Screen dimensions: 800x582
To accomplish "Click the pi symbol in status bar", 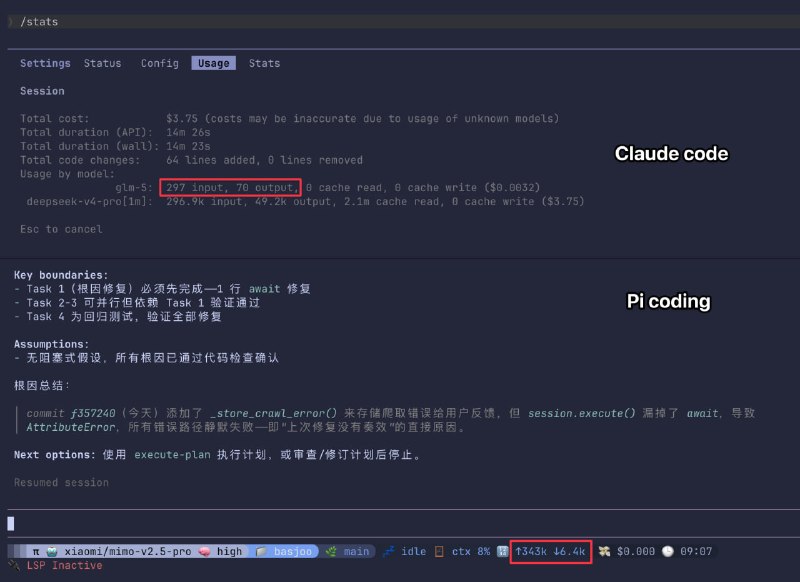I will pyautogui.click(x=36, y=551).
